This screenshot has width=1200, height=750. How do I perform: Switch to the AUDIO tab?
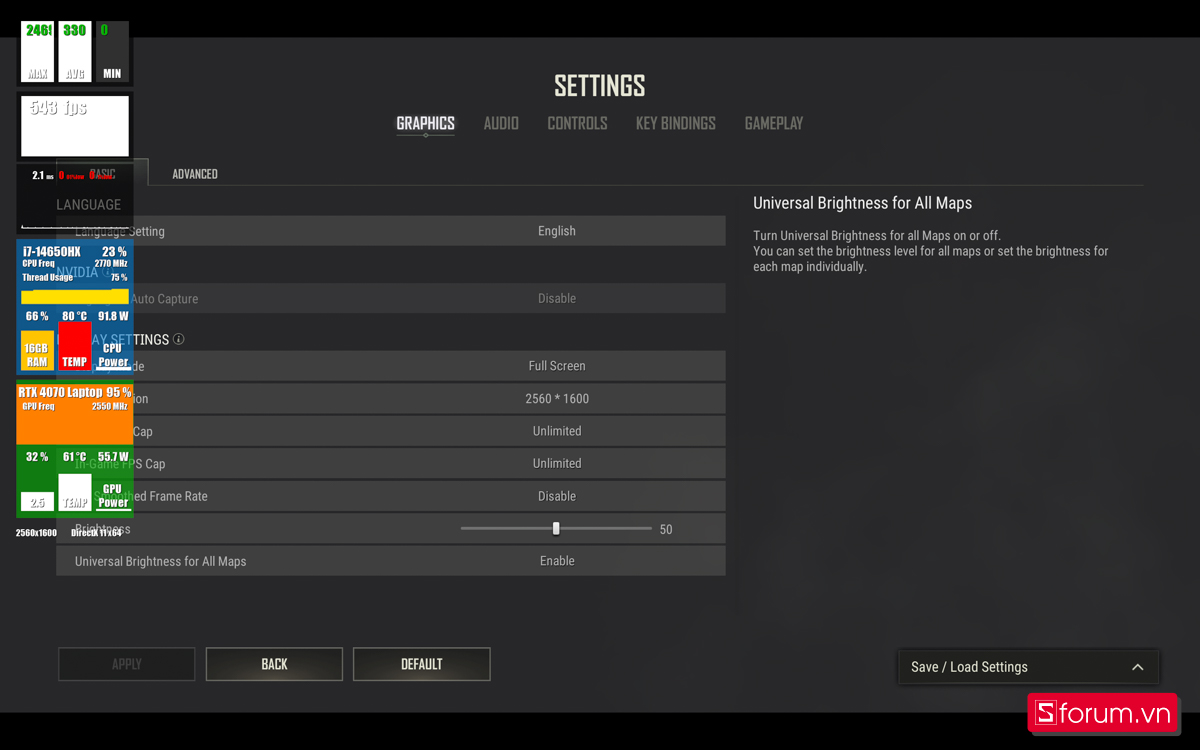tap(501, 123)
